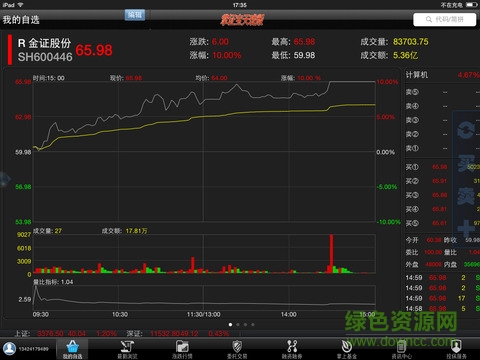Tap the account number 13424179489

pos(33,349)
